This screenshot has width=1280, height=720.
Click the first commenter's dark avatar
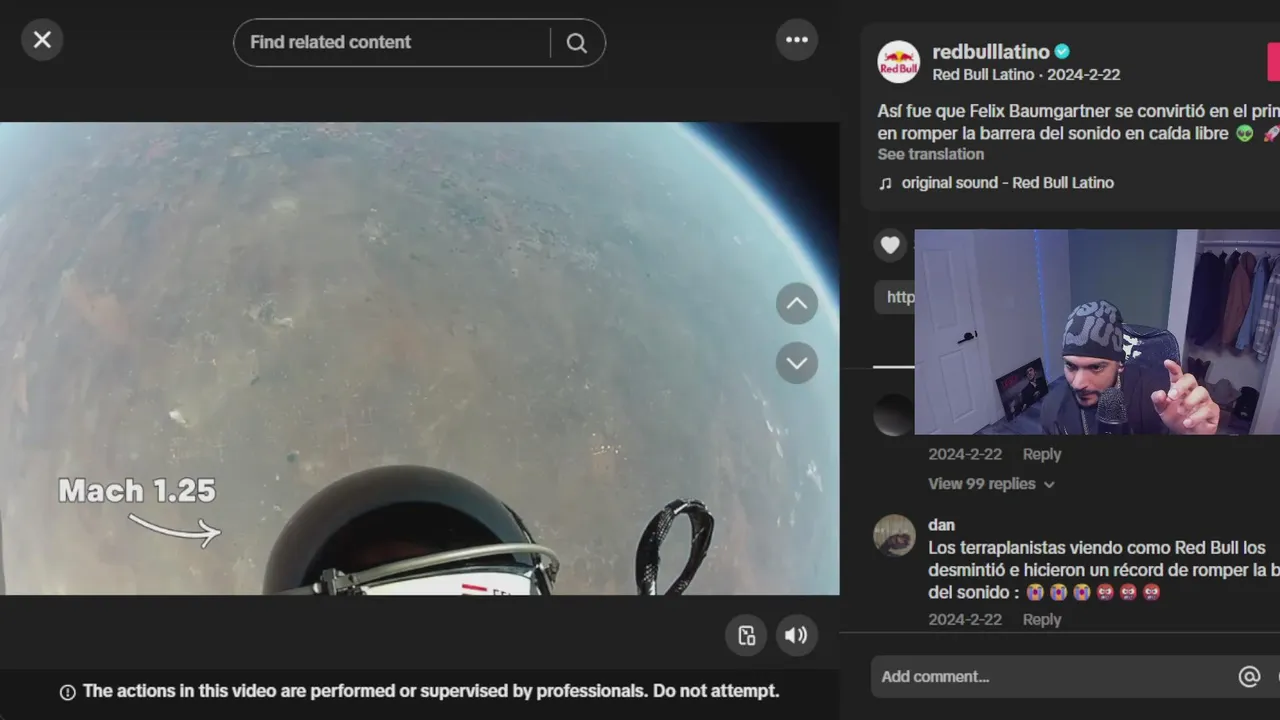[894, 415]
